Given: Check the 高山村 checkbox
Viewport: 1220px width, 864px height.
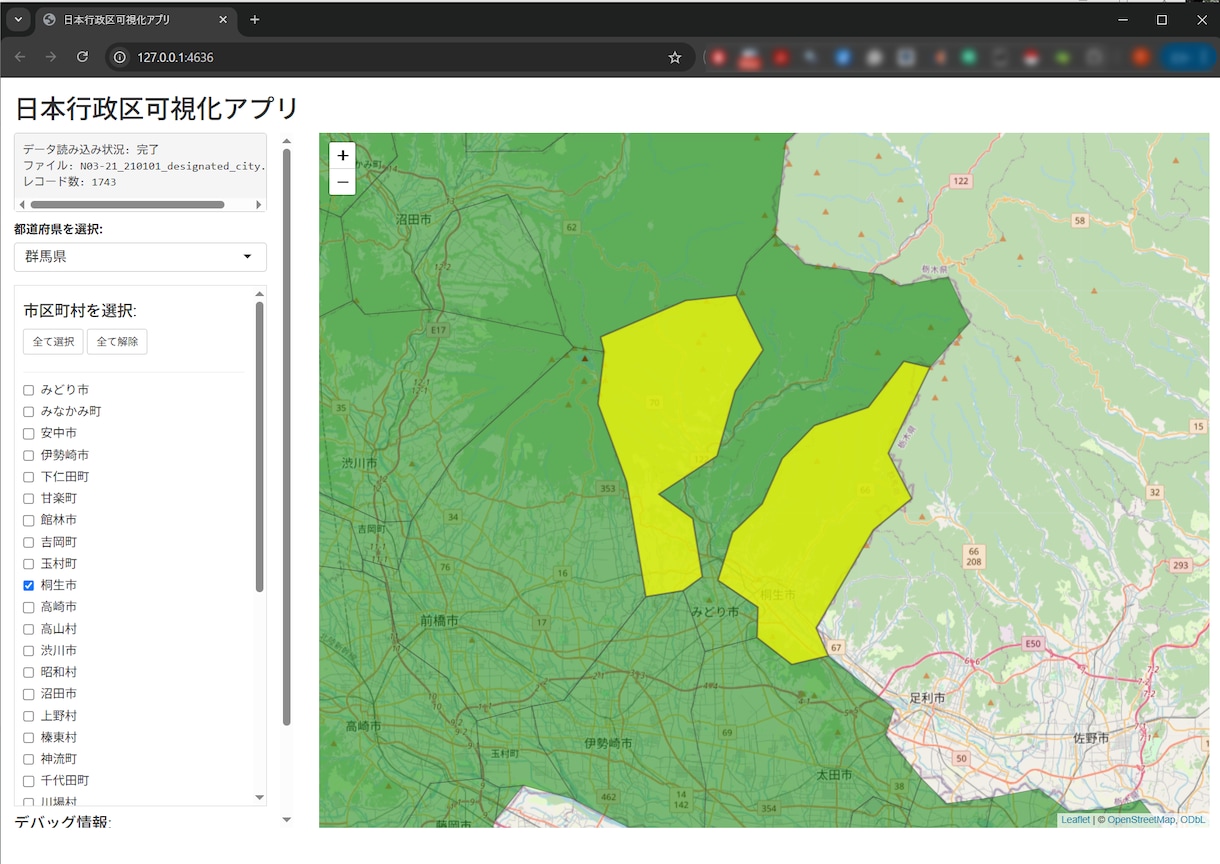Looking at the screenshot, I should pyautogui.click(x=29, y=629).
